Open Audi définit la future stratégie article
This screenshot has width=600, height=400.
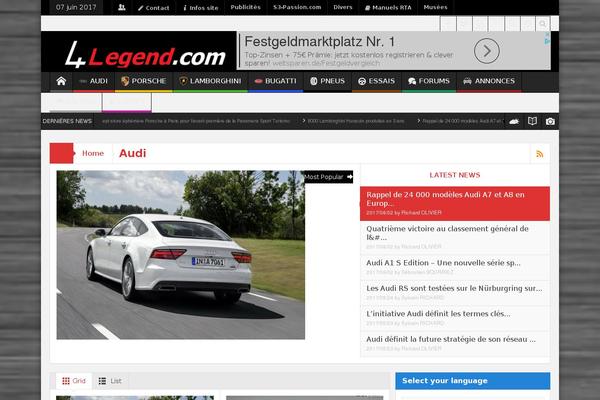455,343
